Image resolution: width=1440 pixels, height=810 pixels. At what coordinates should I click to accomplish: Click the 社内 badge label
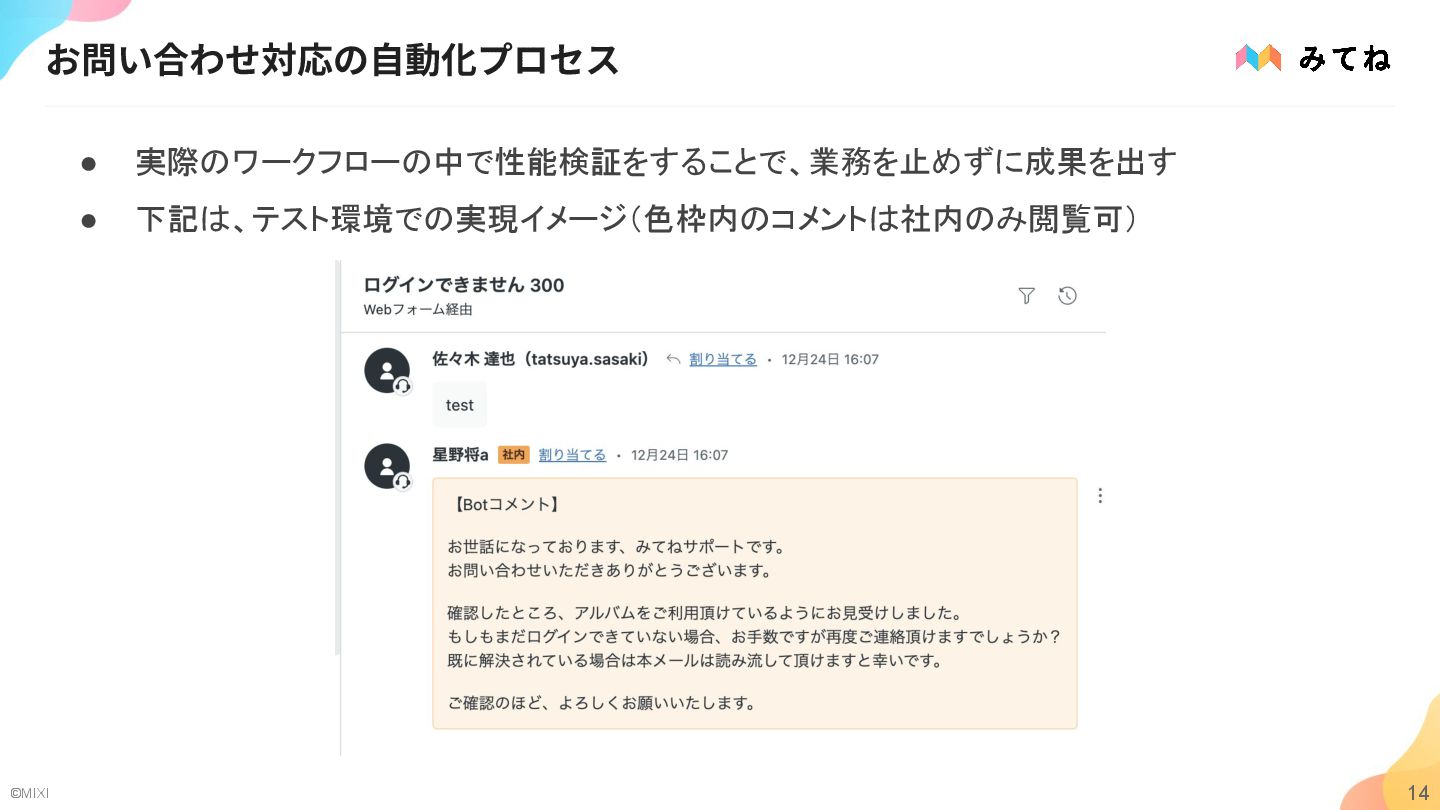click(x=513, y=455)
